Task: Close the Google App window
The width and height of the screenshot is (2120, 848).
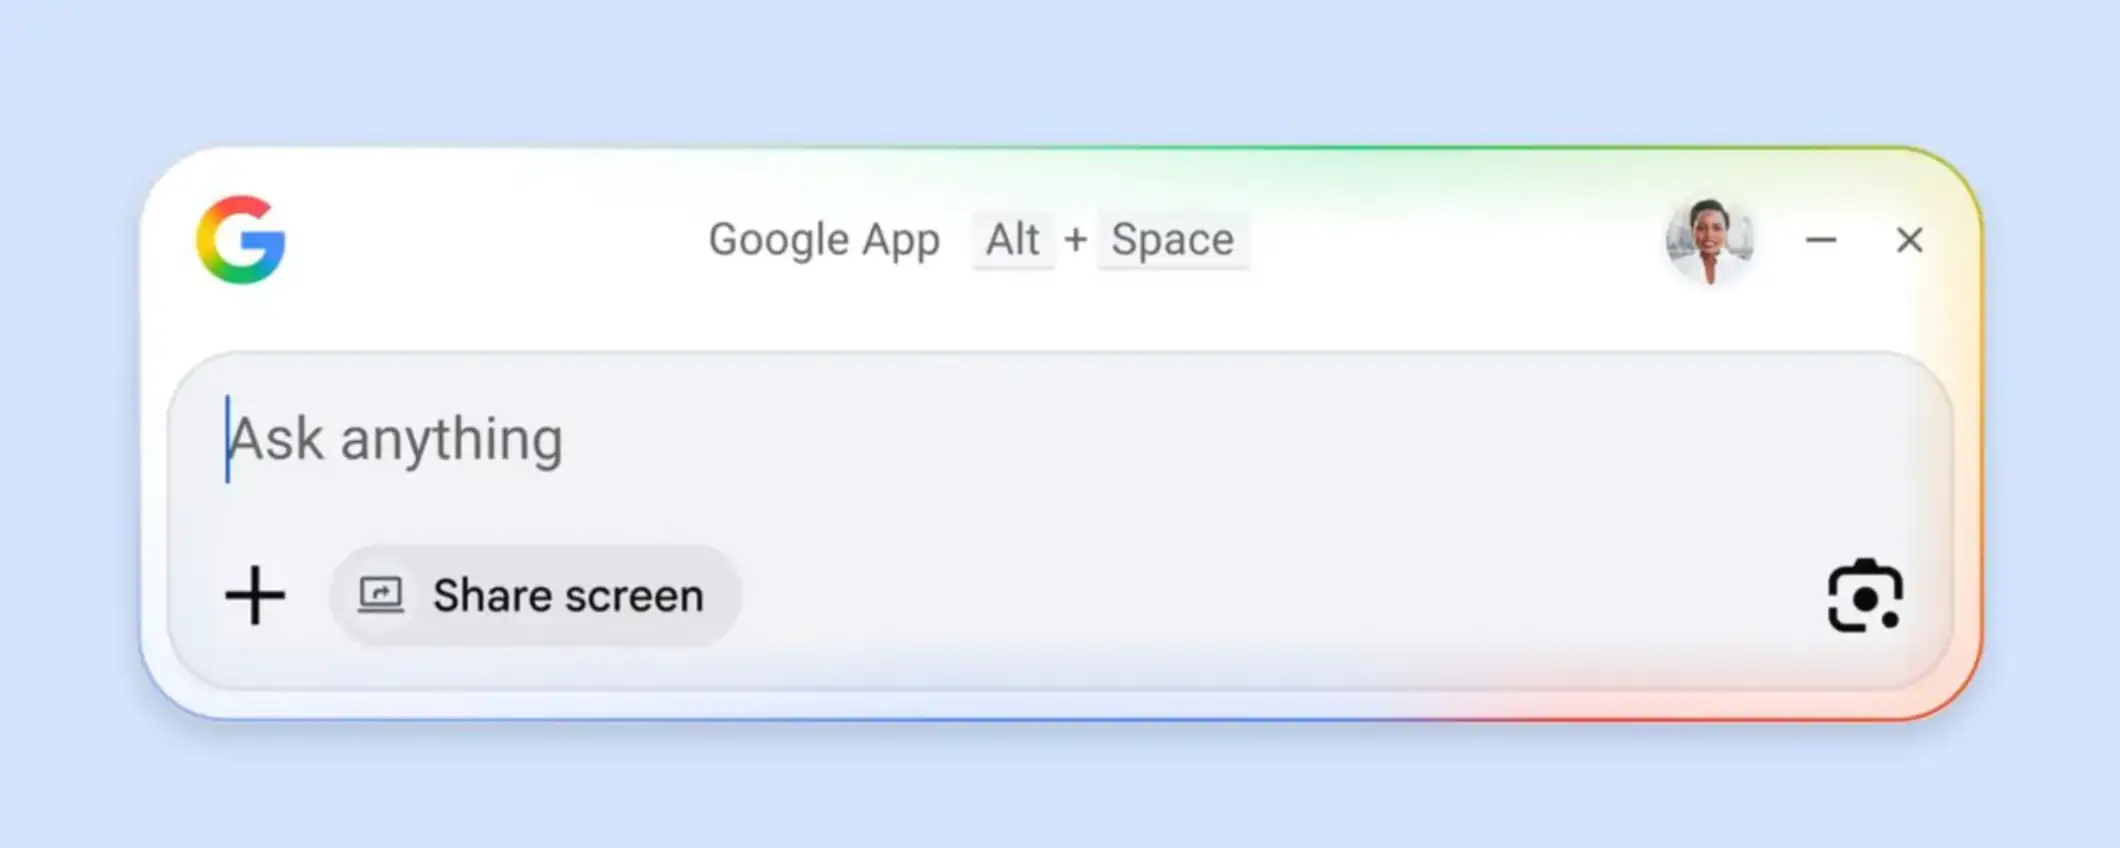Action: 1909,240
